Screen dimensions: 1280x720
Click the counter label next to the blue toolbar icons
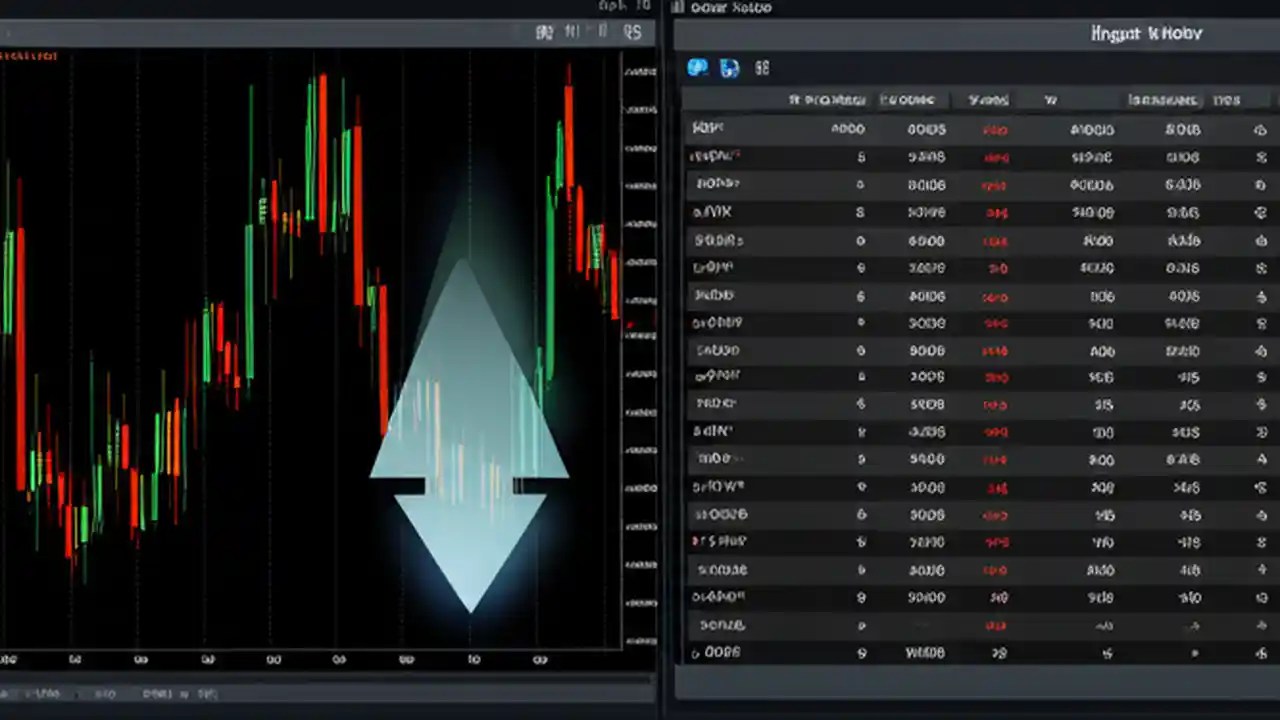pos(762,67)
